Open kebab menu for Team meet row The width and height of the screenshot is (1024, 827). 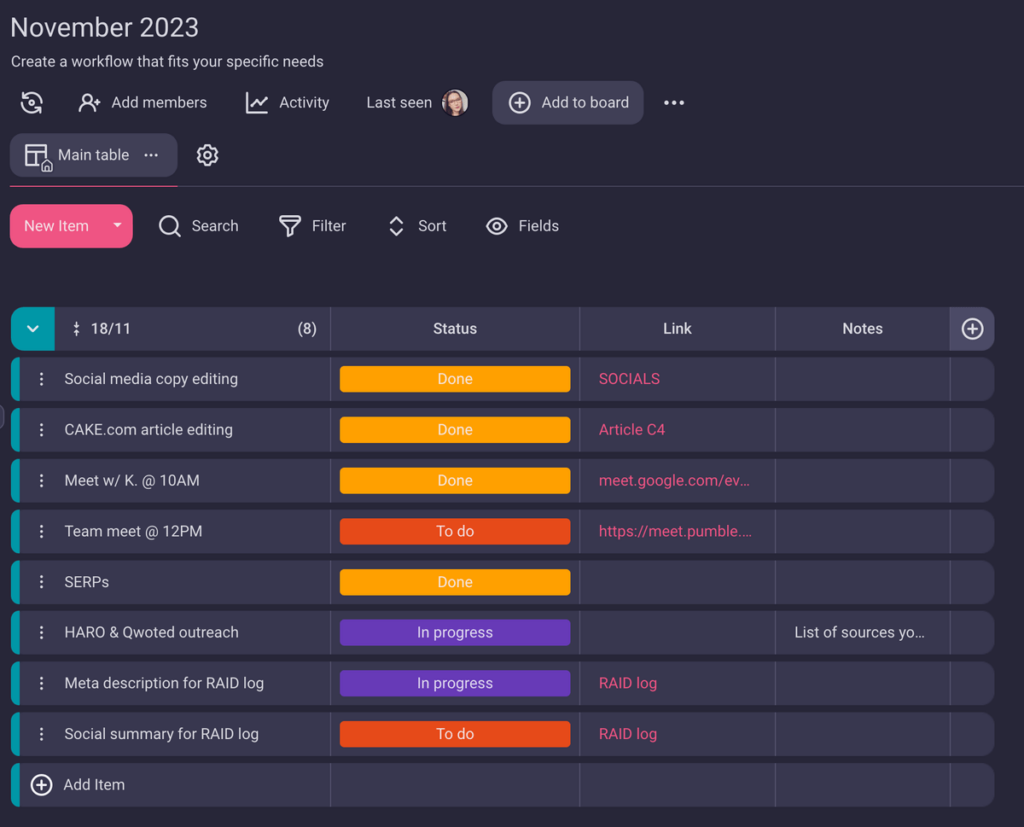(x=39, y=531)
